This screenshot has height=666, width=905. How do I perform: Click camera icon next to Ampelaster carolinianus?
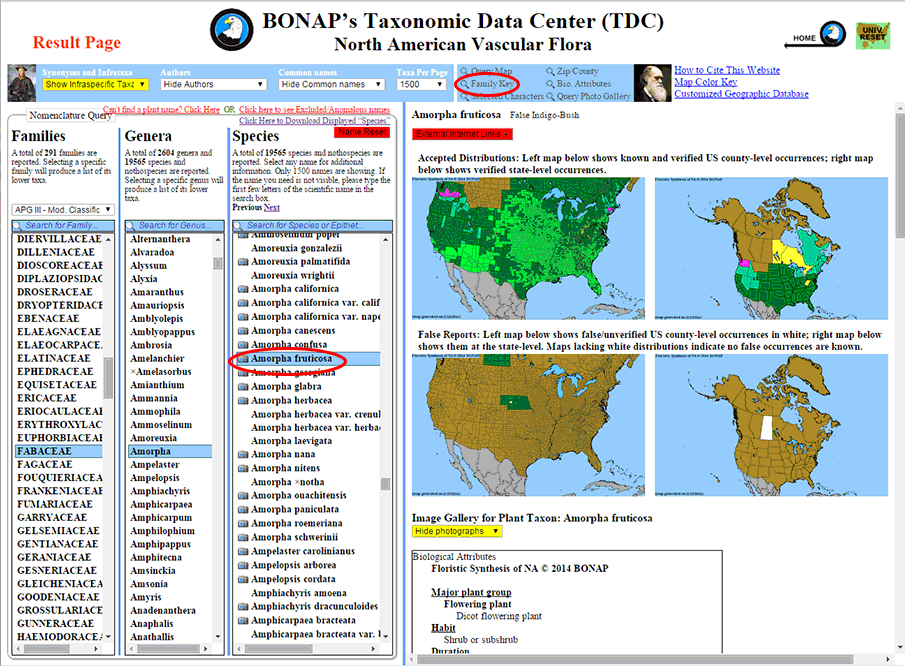pos(243,551)
